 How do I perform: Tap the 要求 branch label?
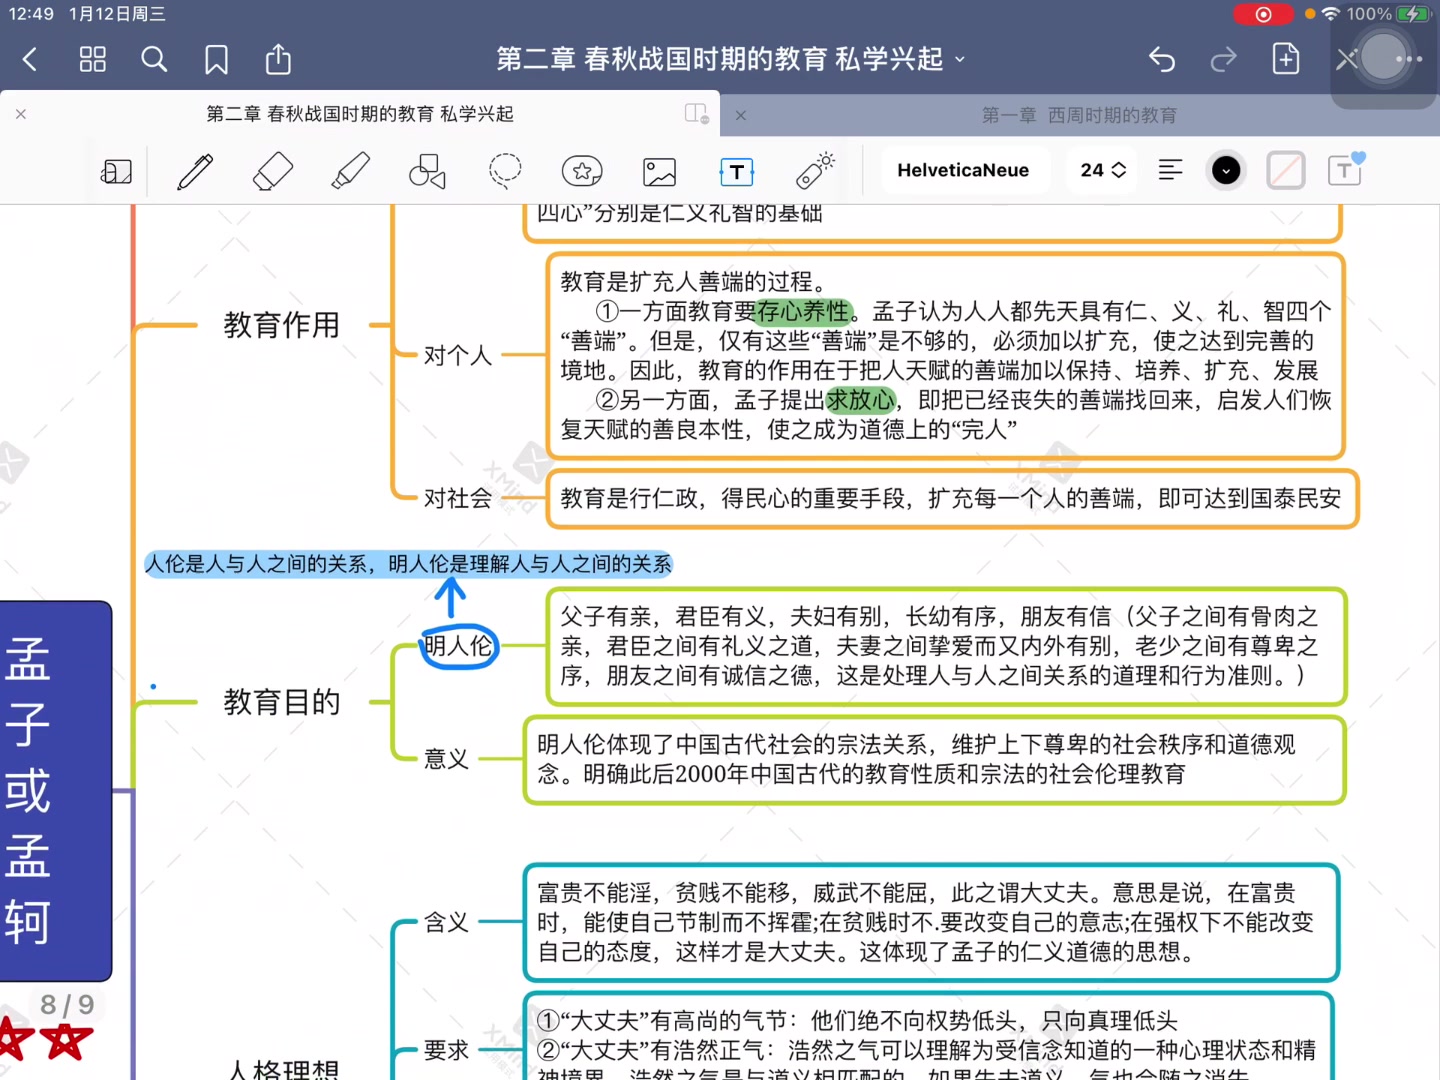point(446,1050)
